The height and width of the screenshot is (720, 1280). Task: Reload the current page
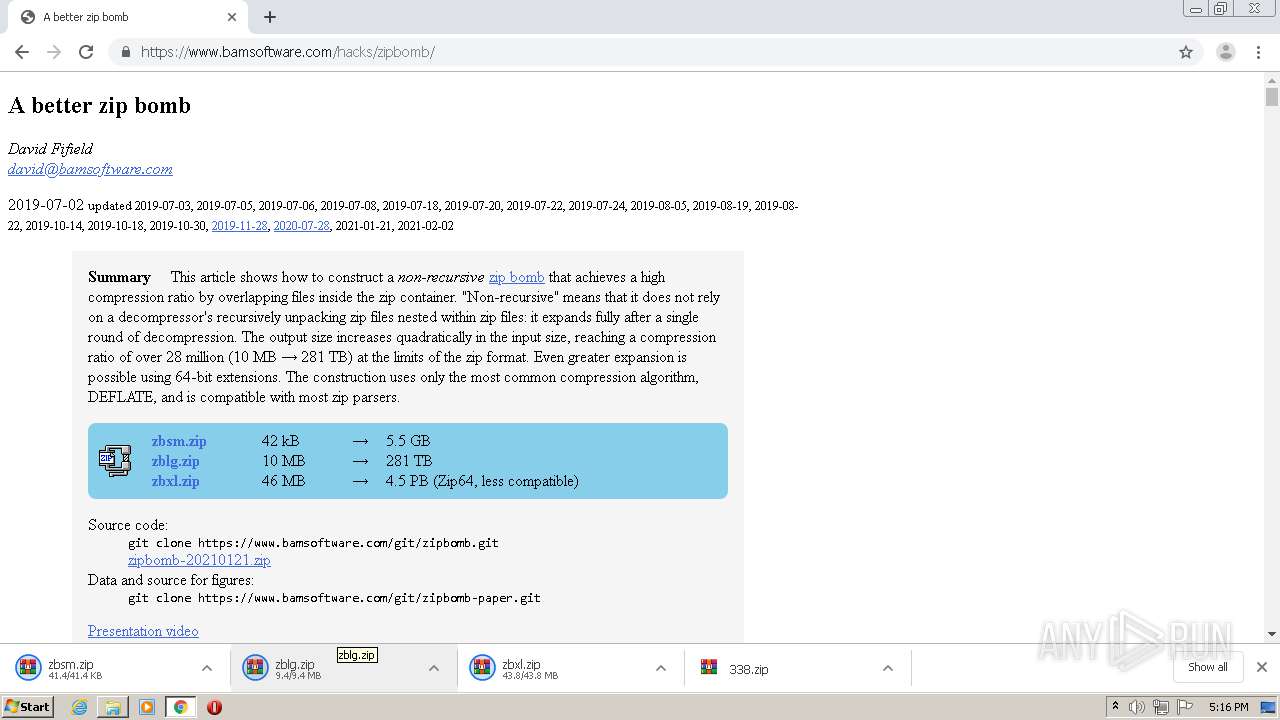pyautogui.click(x=86, y=52)
